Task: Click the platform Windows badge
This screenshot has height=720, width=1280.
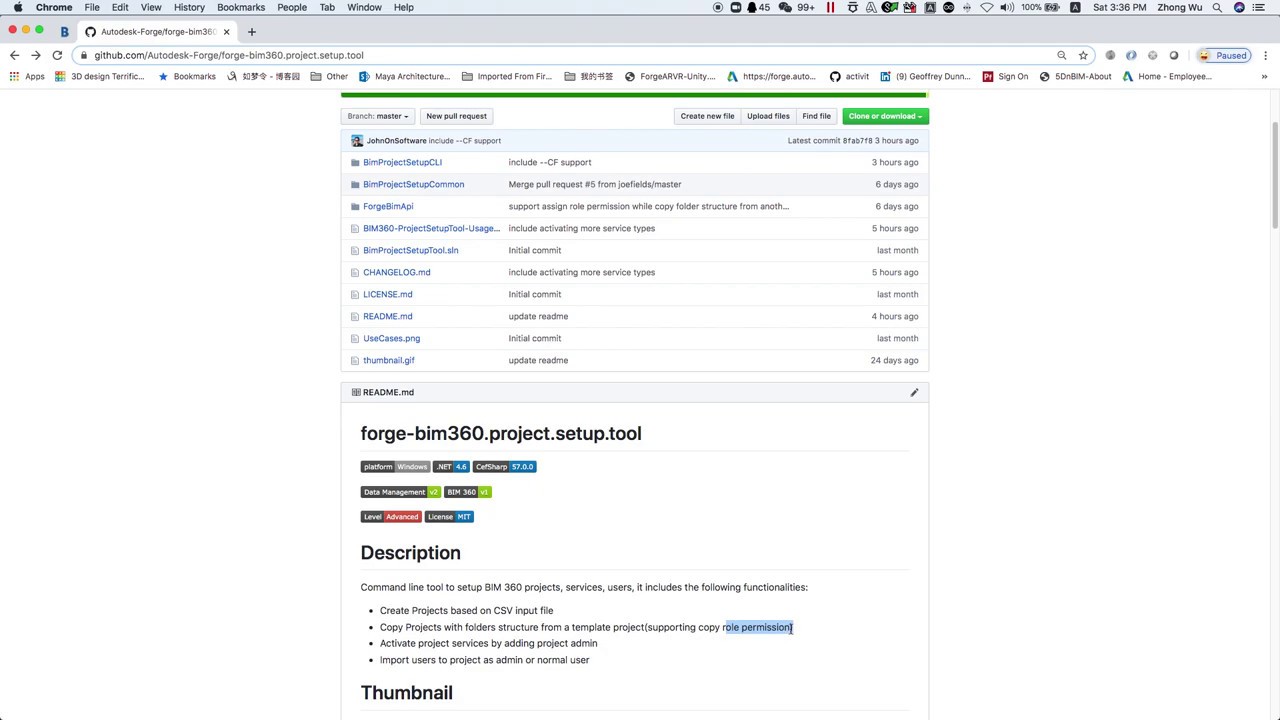Action: coord(395,467)
